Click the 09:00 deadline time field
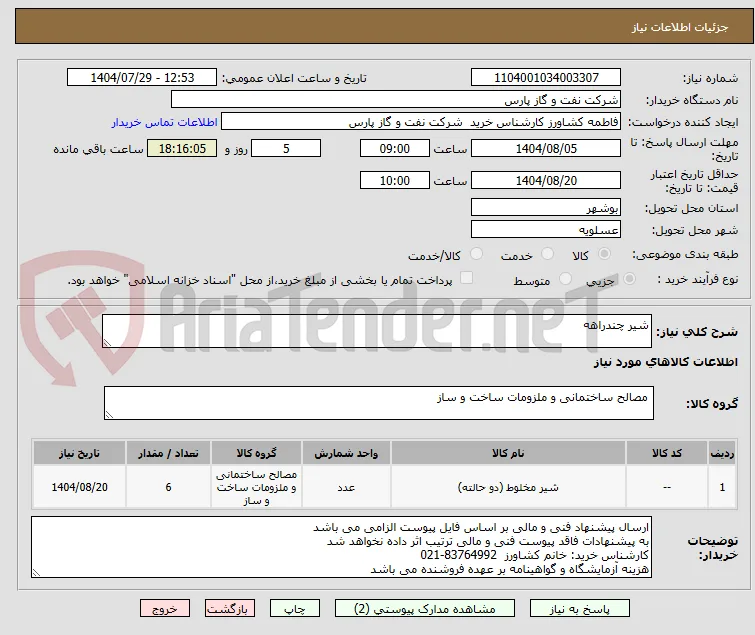The height and width of the screenshot is (635, 755). (x=394, y=148)
